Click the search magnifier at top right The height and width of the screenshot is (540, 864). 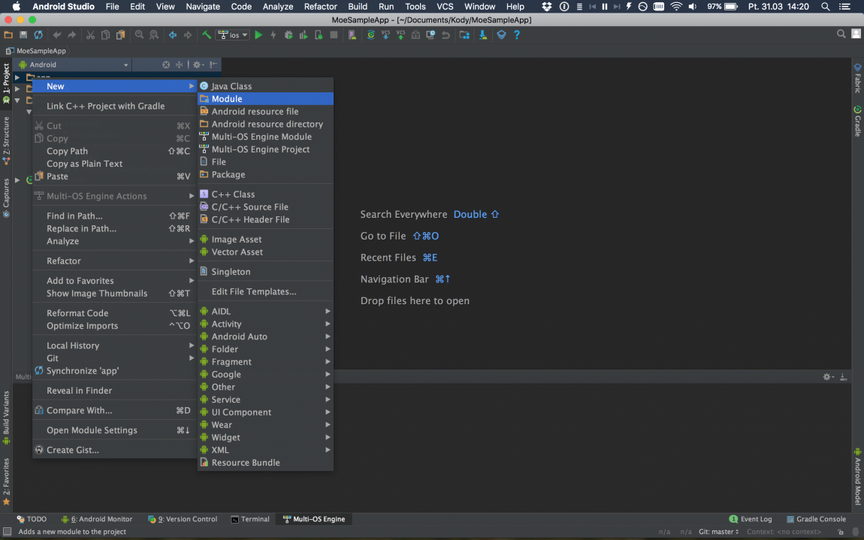point(842,34)
